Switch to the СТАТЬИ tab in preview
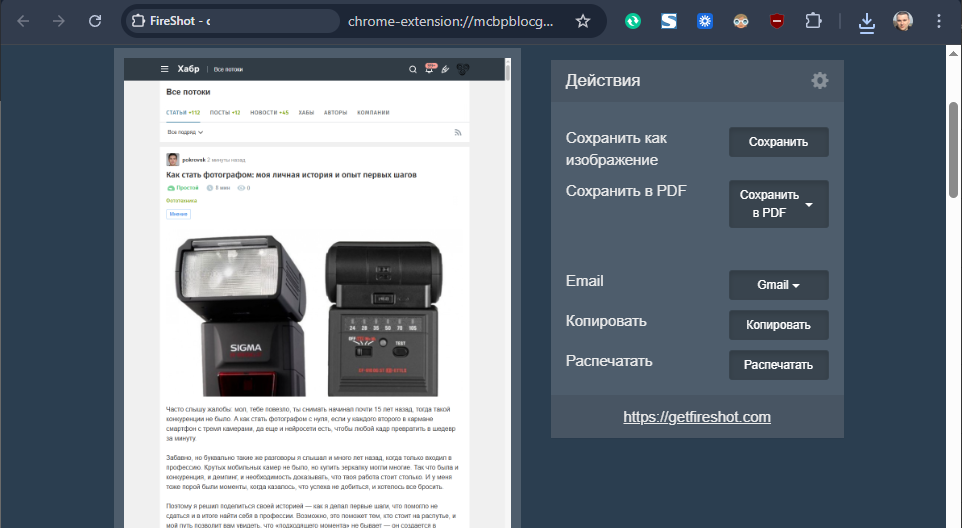The height and width of the screenshot is (528, 962). pyautogui.click(x=183, y=113)
